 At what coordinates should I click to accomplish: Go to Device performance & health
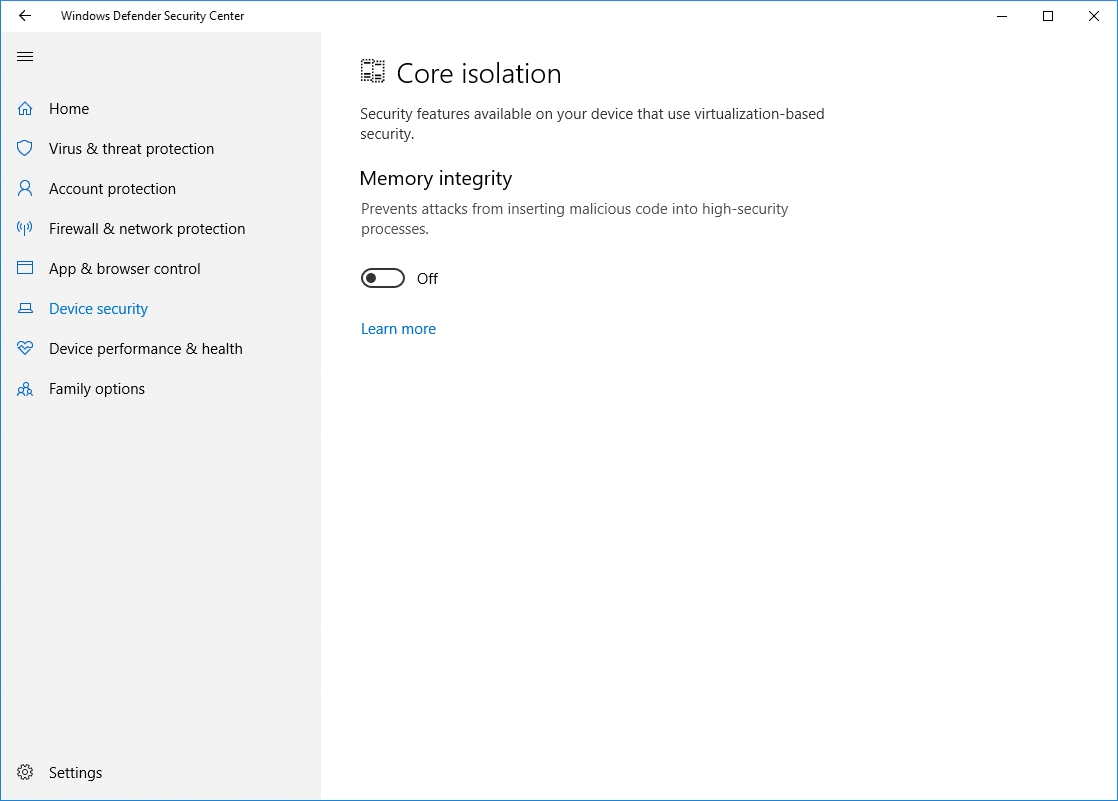(146, 349)
